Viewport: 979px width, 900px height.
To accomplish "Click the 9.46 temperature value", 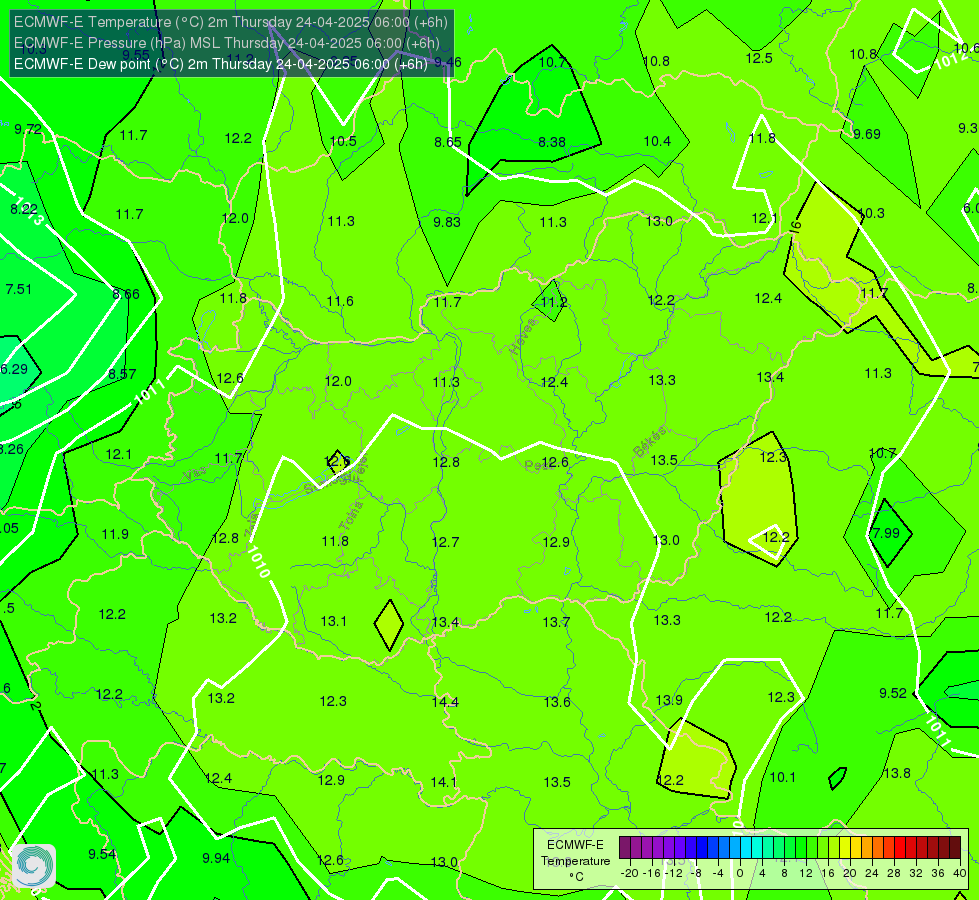I will (x=448, y=62).
